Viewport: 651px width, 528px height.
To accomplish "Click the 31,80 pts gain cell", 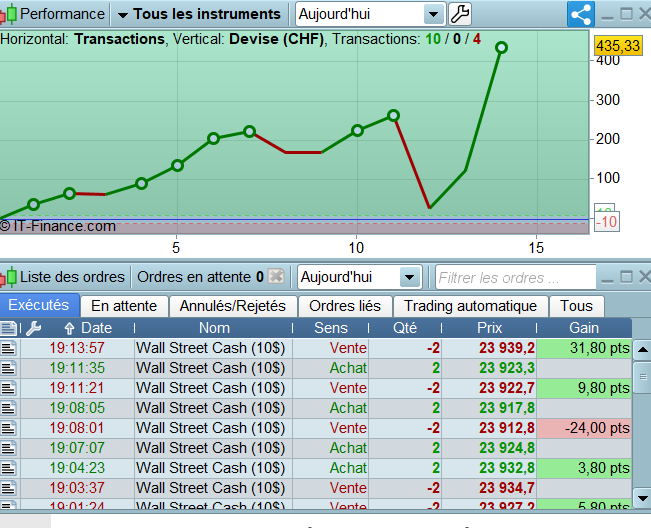I will pyautogui.click(x=584, y=348).
